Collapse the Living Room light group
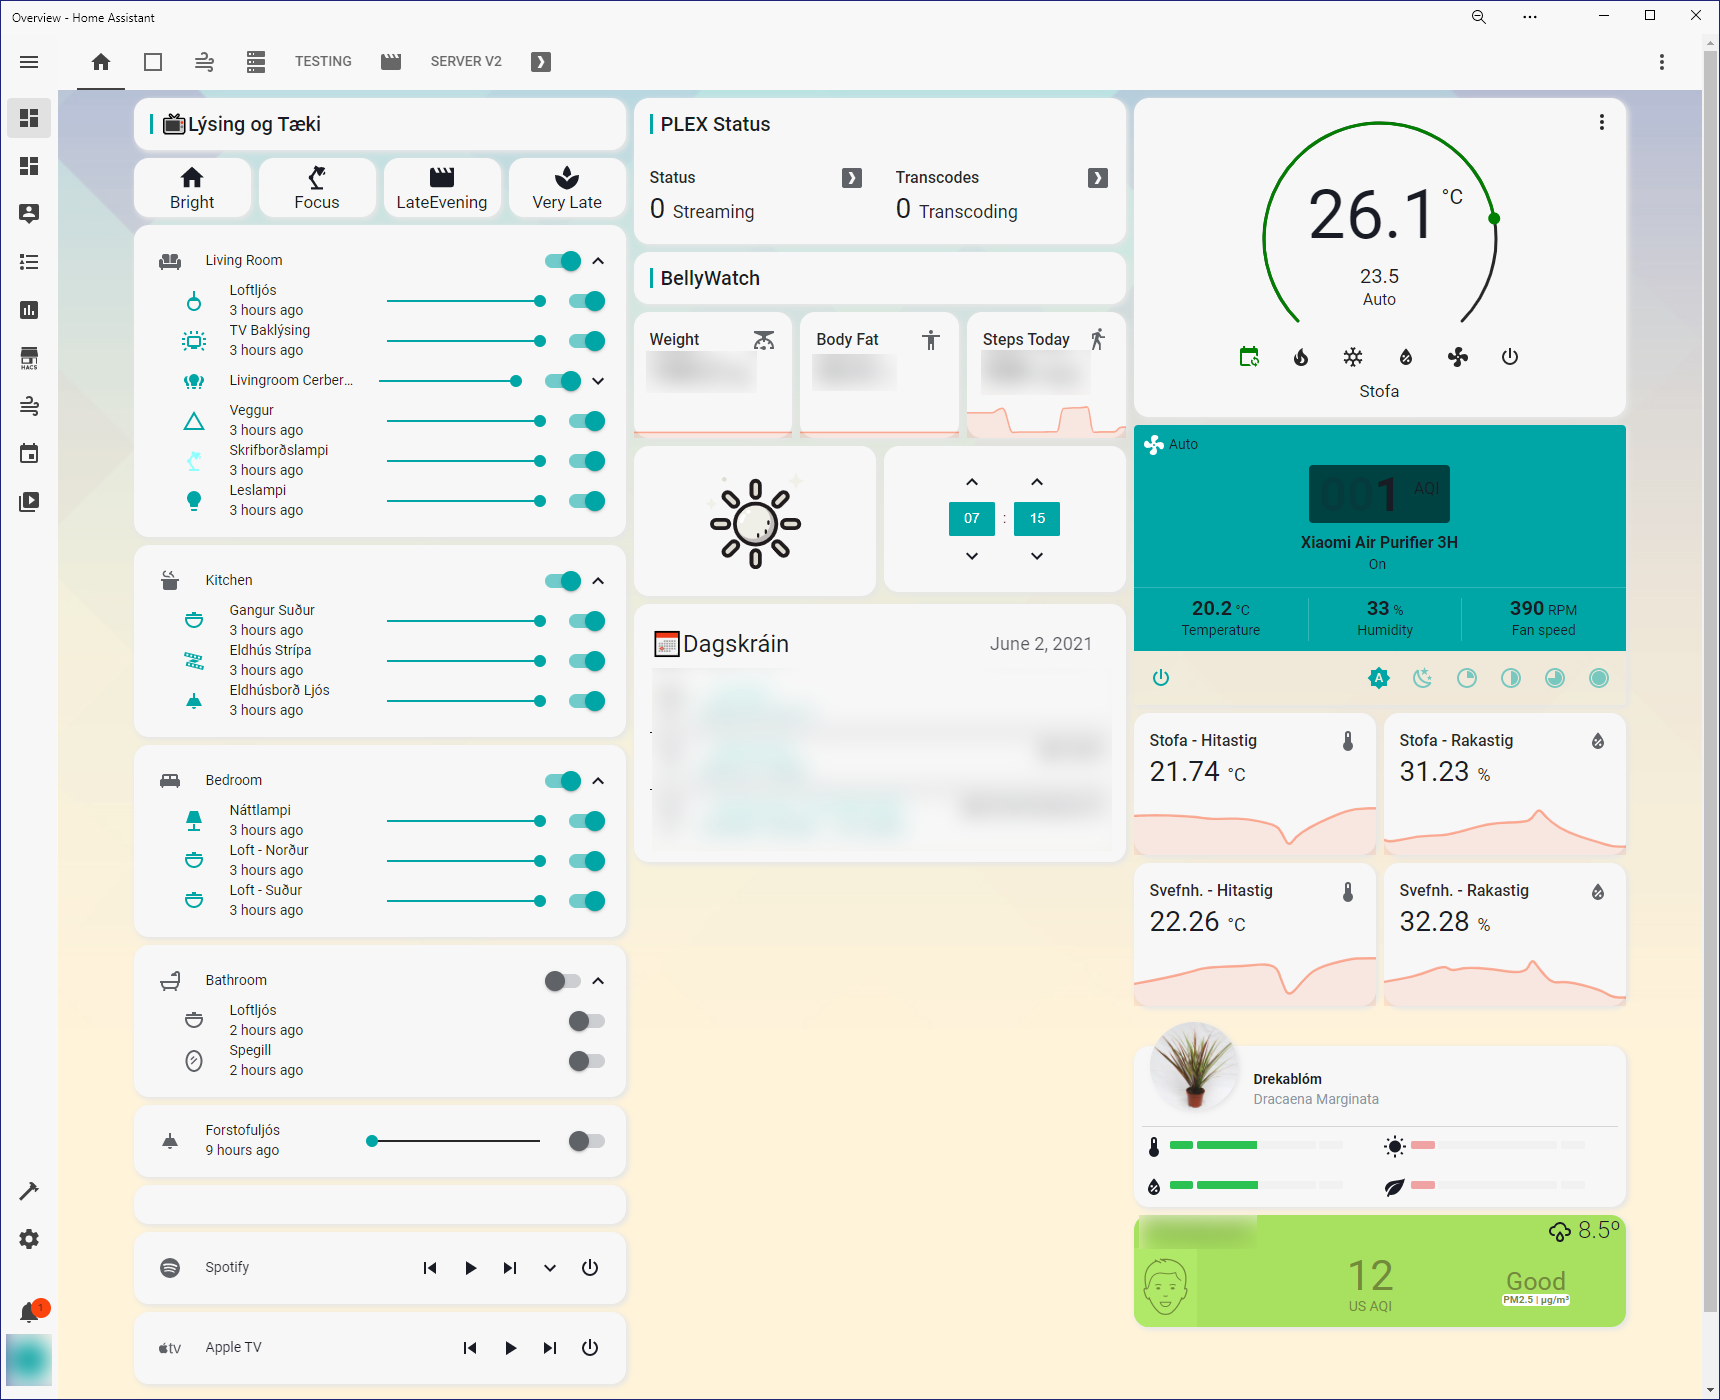The height and width of the screenshot is (1400, 1720). coord(598,261)
